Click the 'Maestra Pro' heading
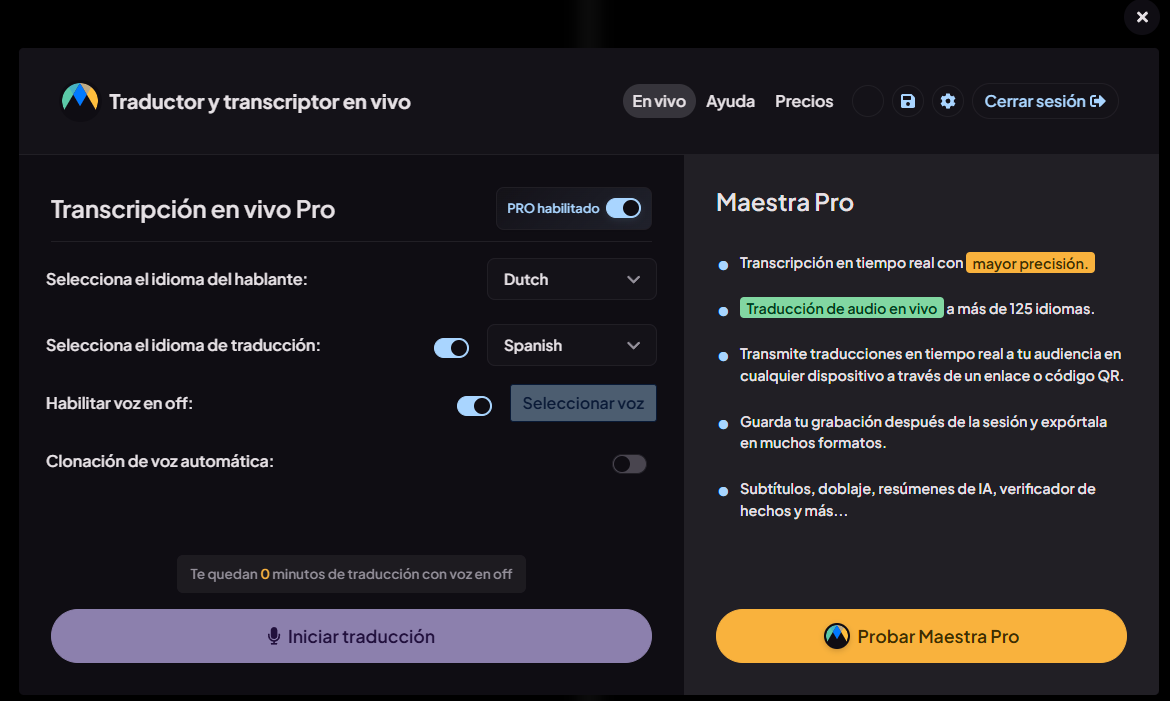This screenshot has height=701, width=1170. point(785,202)
